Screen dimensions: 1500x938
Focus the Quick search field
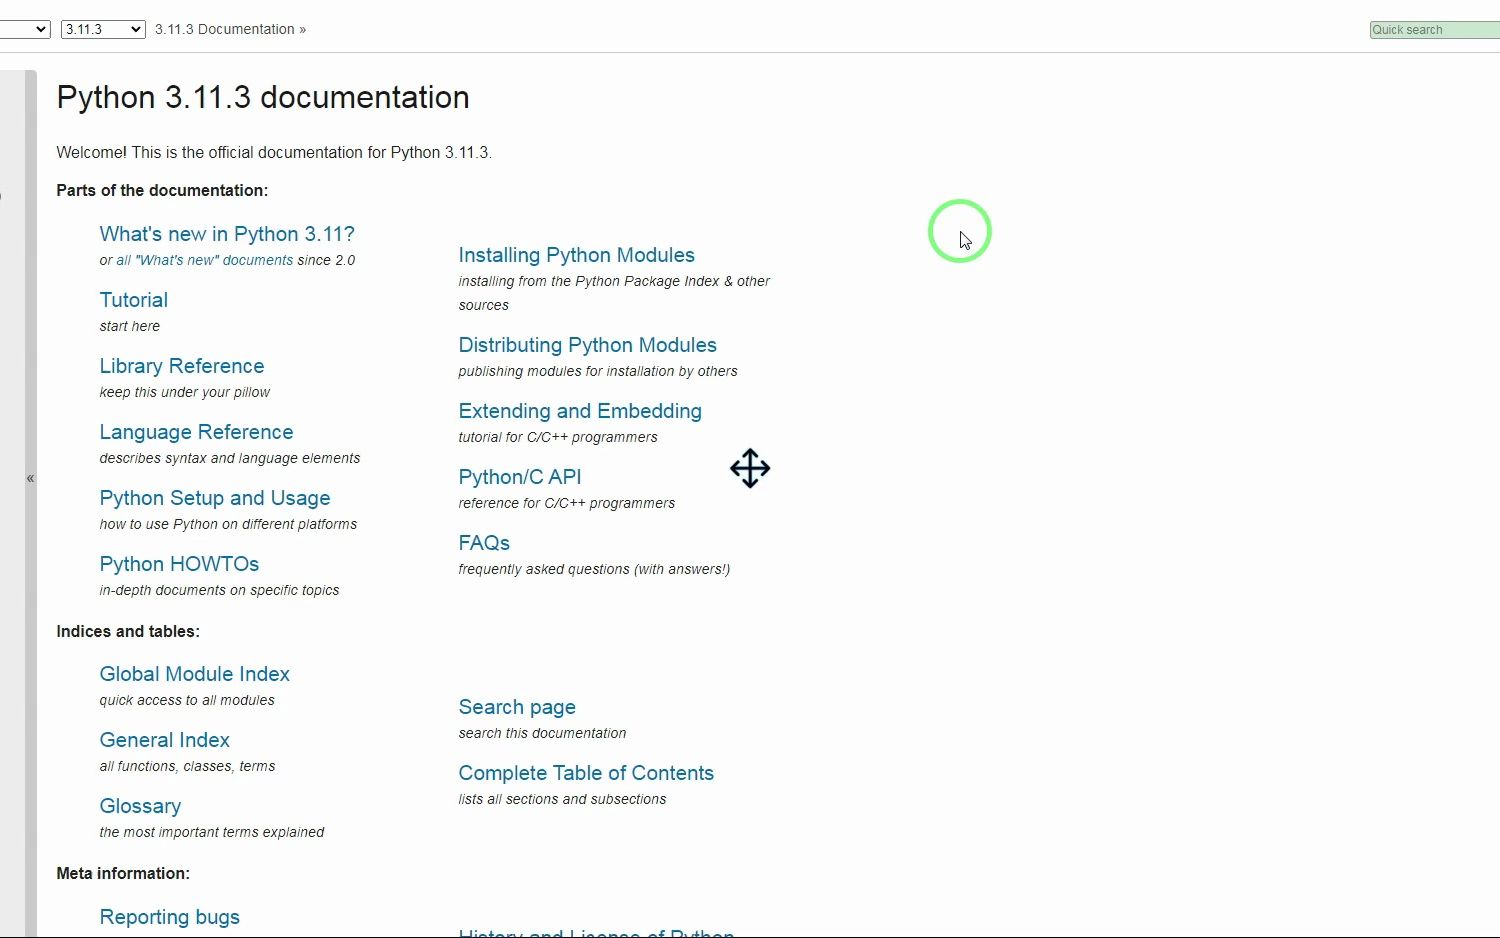(1435, 30)
